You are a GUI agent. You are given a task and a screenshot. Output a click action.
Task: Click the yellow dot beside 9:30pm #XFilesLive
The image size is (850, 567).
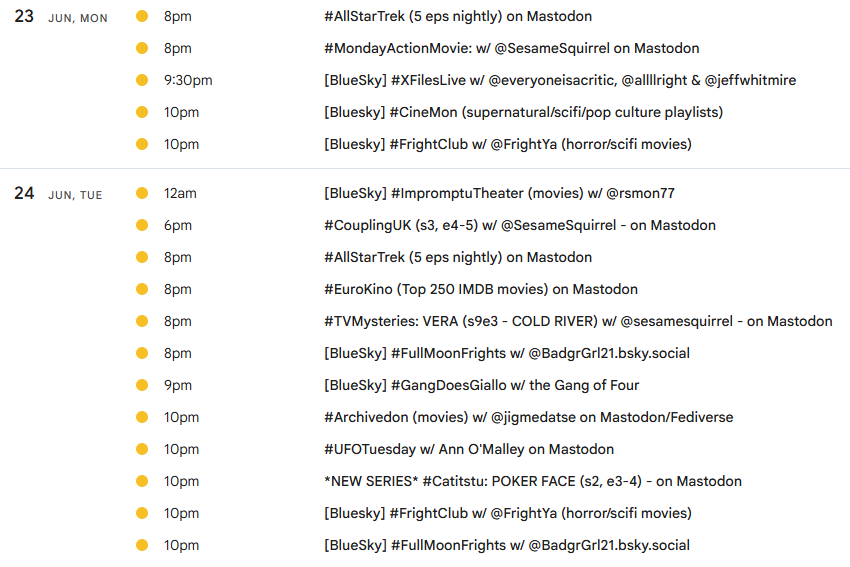pyautogui.click(x=142, y=80)
